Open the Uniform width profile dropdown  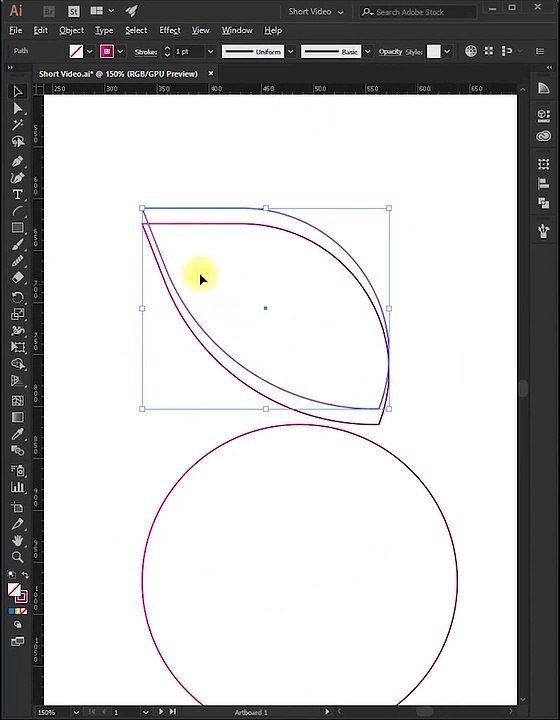click(x=291, y=51)
